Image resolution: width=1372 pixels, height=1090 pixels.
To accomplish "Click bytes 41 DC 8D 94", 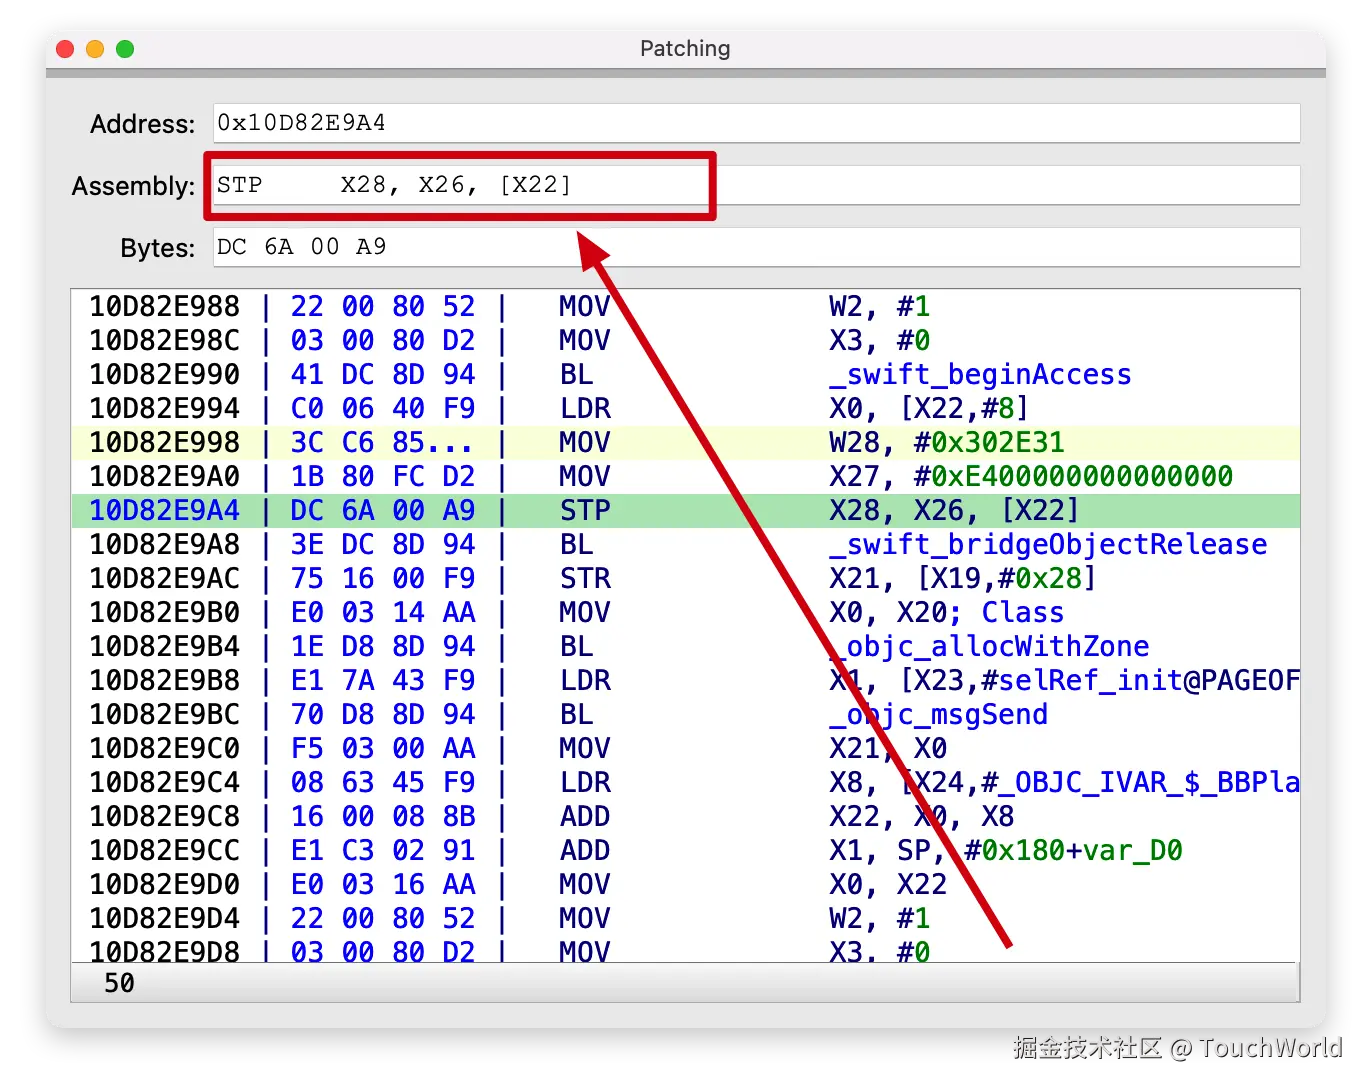I will [383, 374].
